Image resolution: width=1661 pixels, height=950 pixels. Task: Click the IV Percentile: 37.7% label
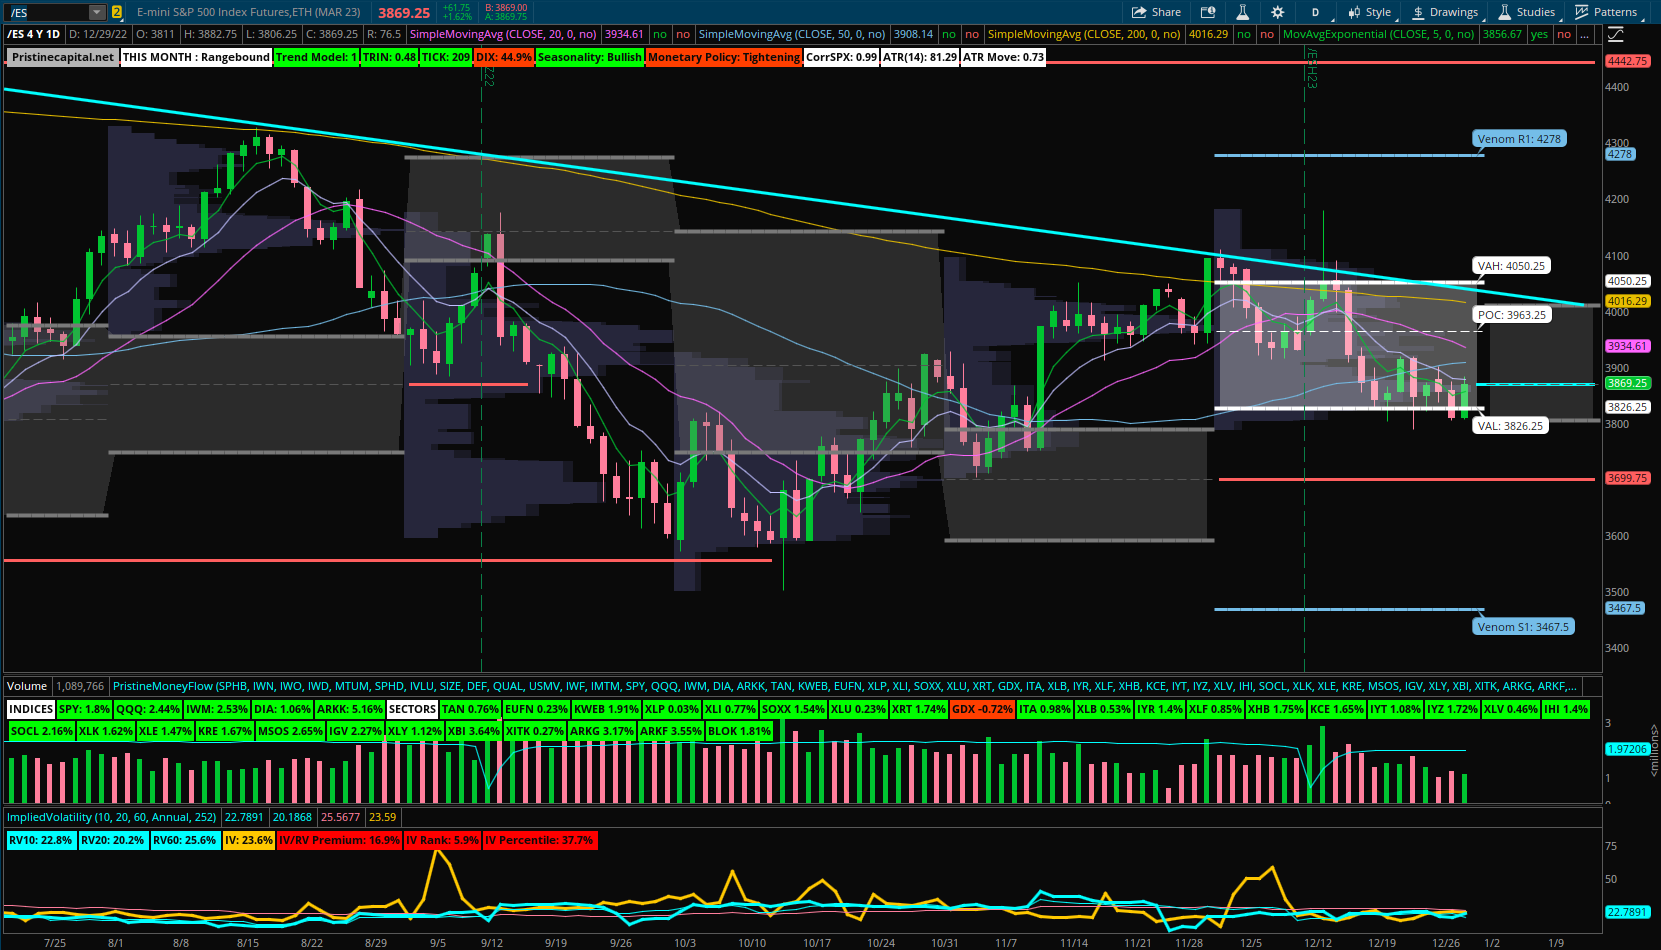point(539,840)
